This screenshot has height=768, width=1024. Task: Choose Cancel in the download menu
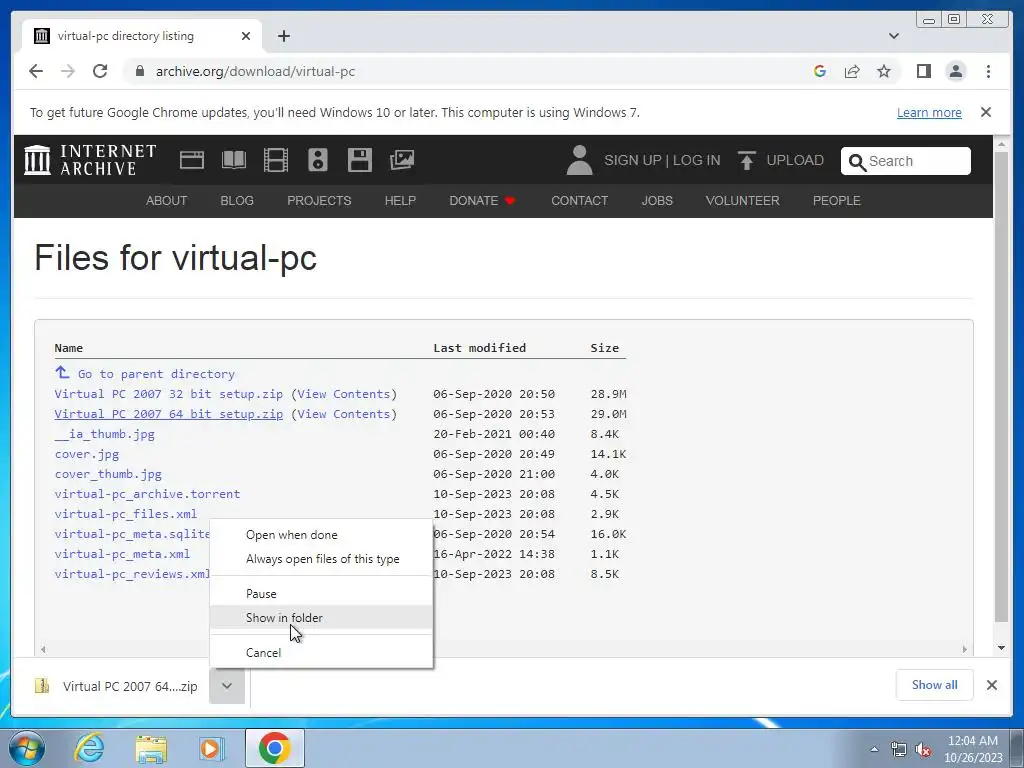point(321,652)
